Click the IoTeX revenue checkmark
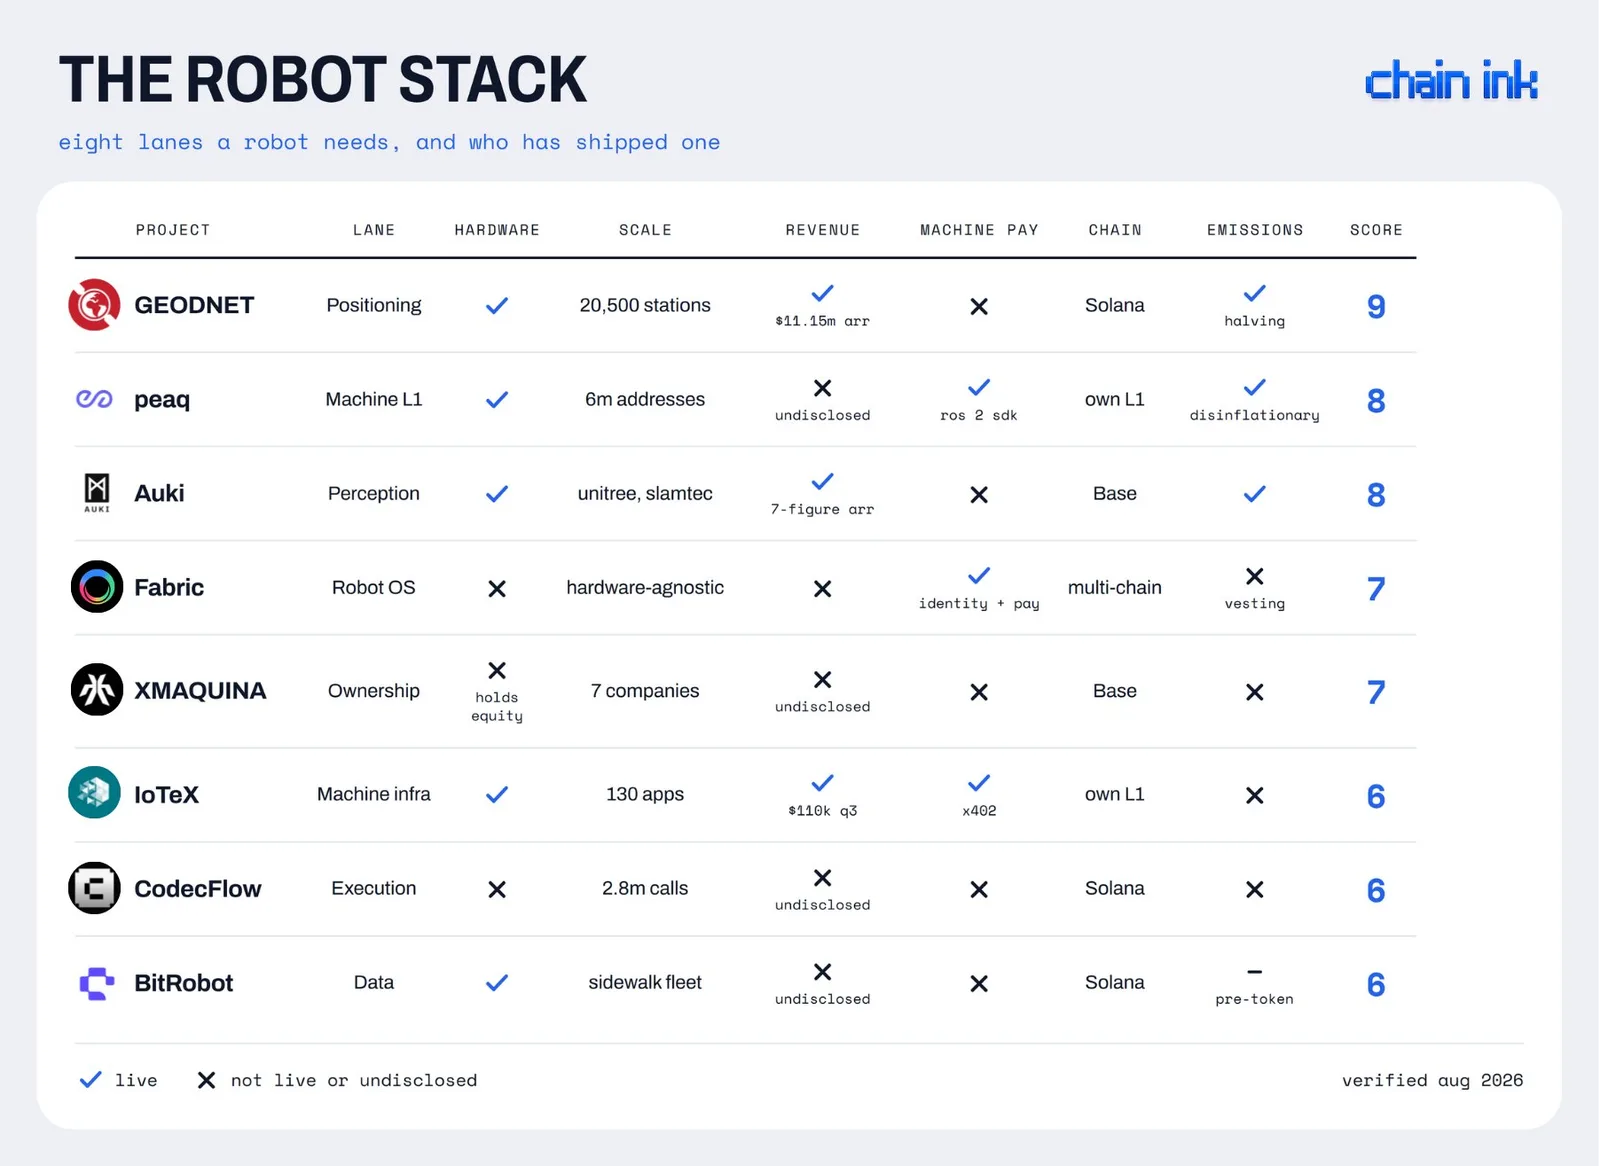The width and height of the screenshot is (1600, 1166). 822,783
